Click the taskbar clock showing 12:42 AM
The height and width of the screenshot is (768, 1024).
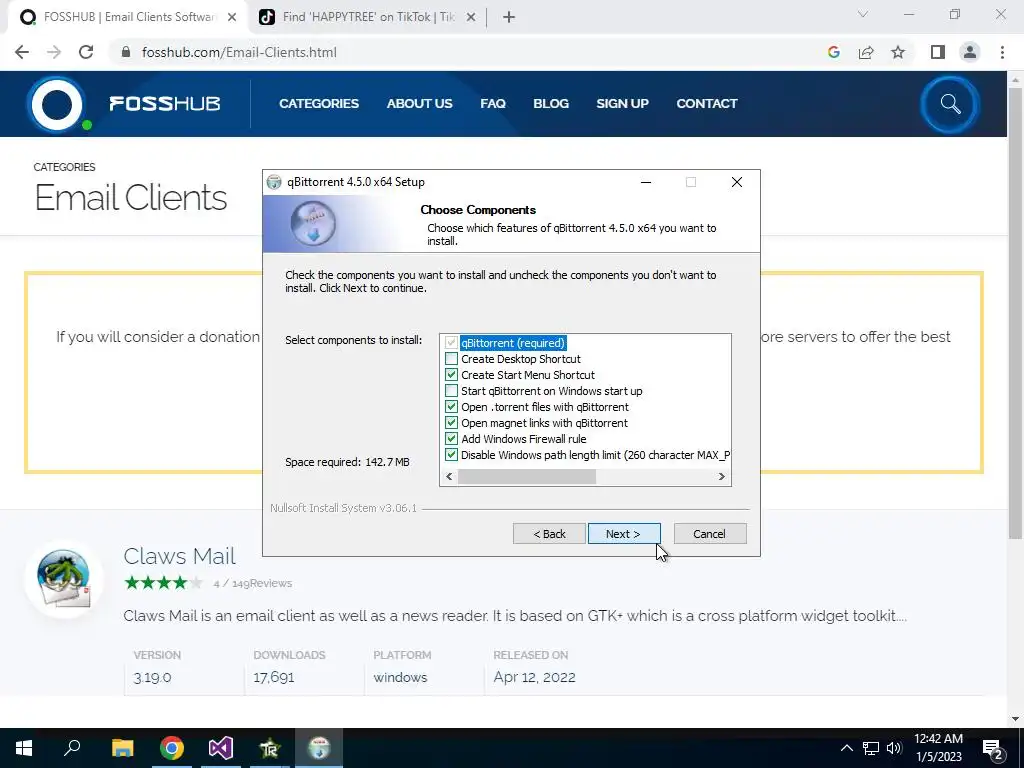click(x=938, y=748)
